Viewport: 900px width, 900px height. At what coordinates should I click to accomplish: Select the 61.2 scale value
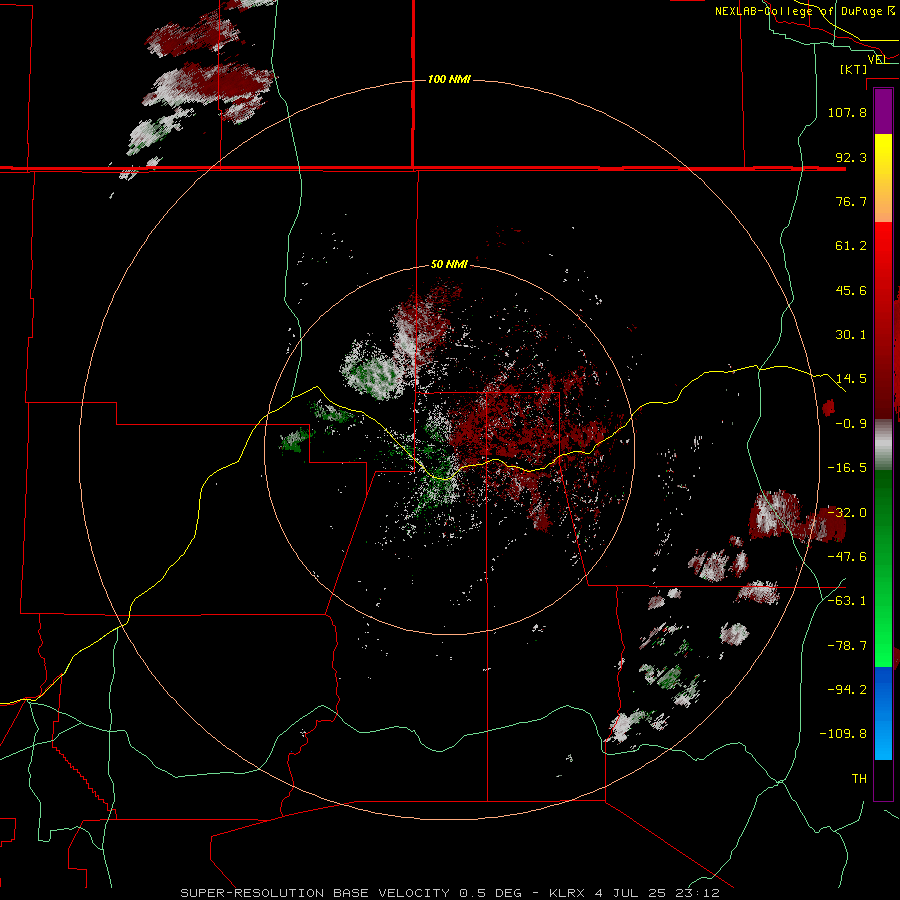[851, 246]
